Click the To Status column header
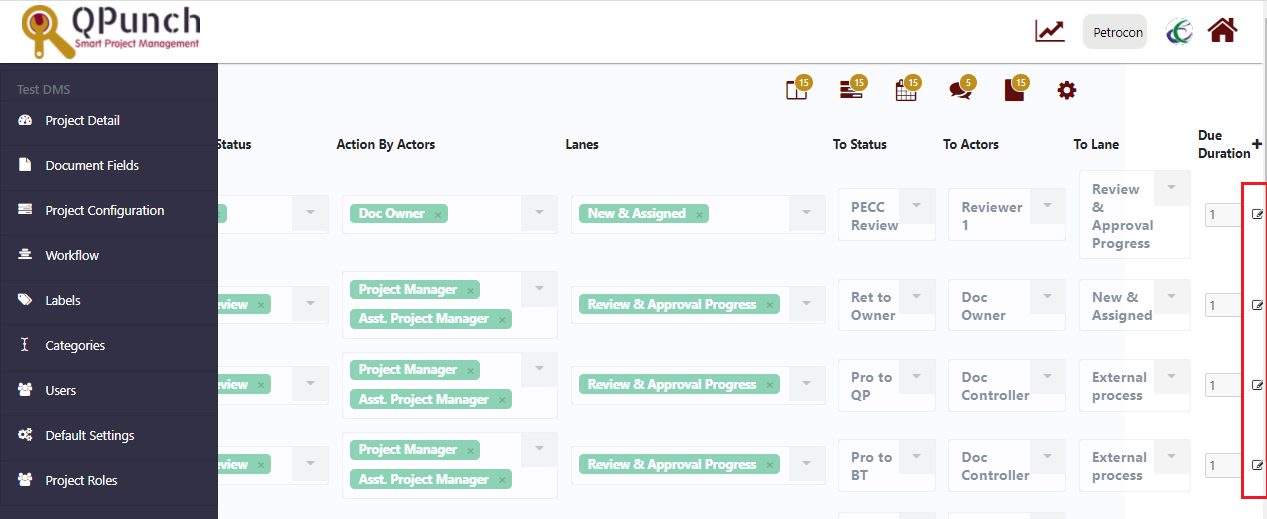The height and width of the screenshot is (519, 1267). coord(860,145)
